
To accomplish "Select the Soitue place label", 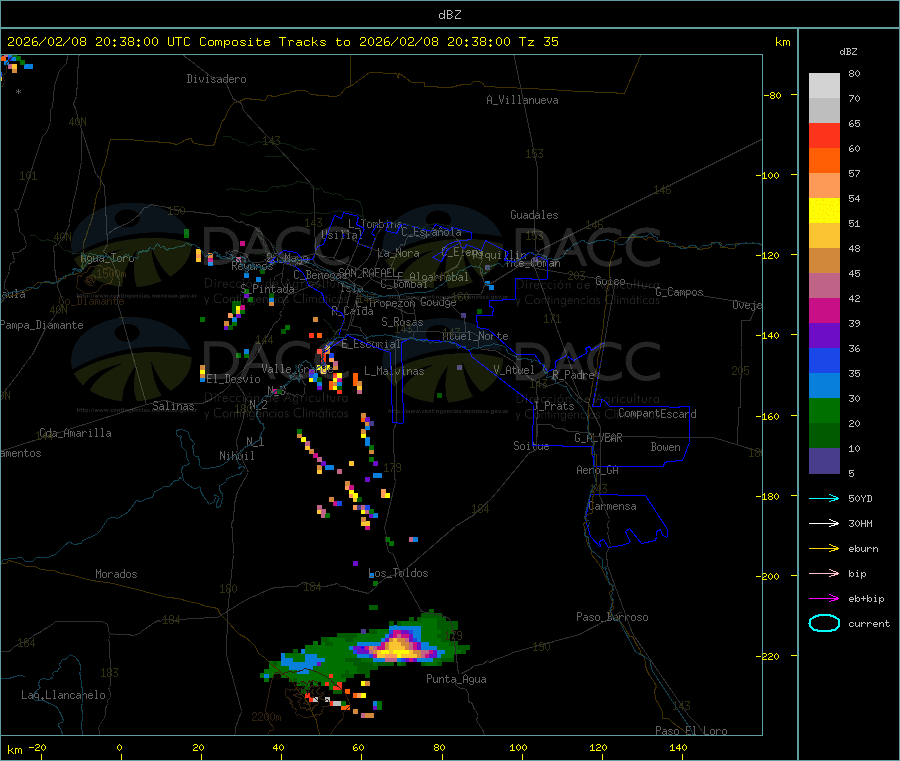I will coord(531,446).
